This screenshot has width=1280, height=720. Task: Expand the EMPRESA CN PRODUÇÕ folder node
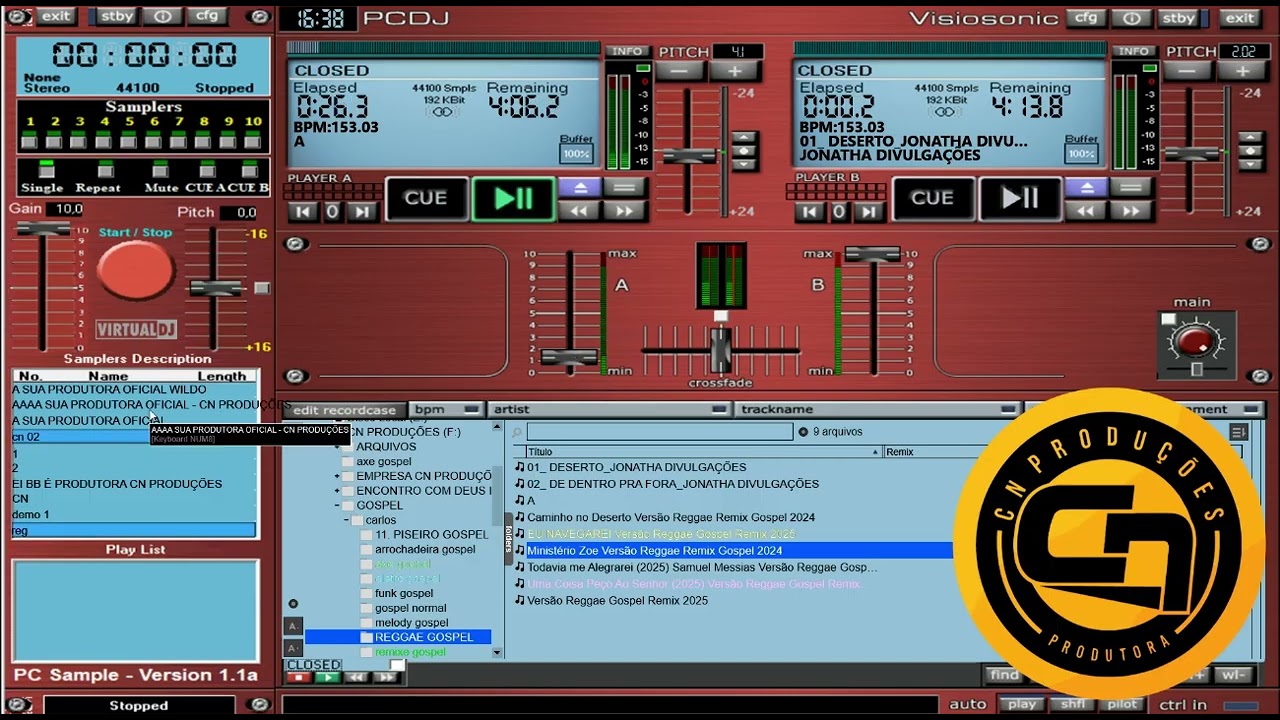337,477
